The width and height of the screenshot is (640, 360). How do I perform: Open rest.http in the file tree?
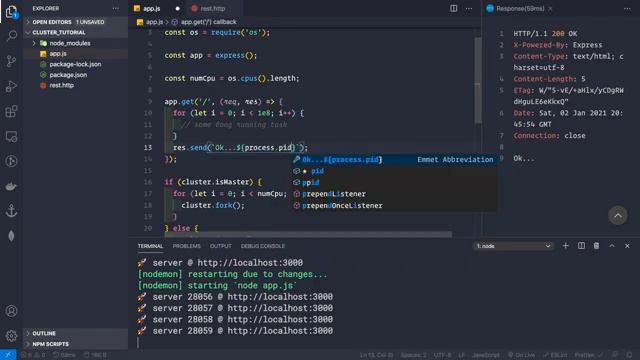pos(76,85)
